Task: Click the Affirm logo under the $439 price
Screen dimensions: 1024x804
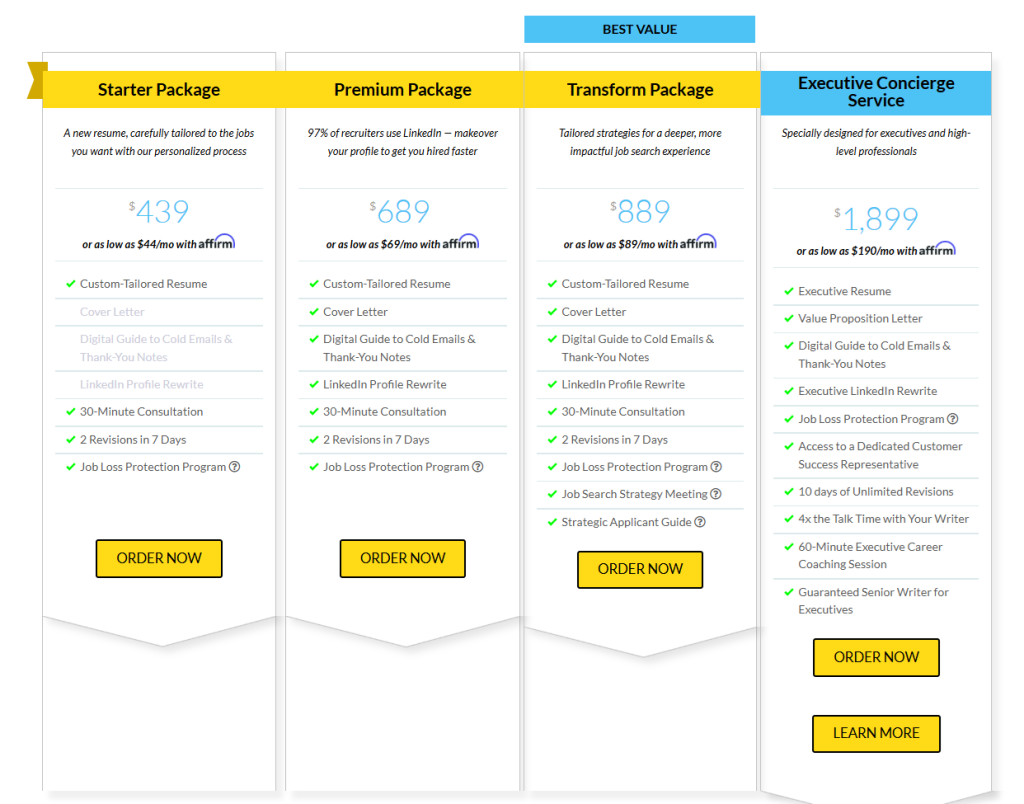Action: point(217,243)
